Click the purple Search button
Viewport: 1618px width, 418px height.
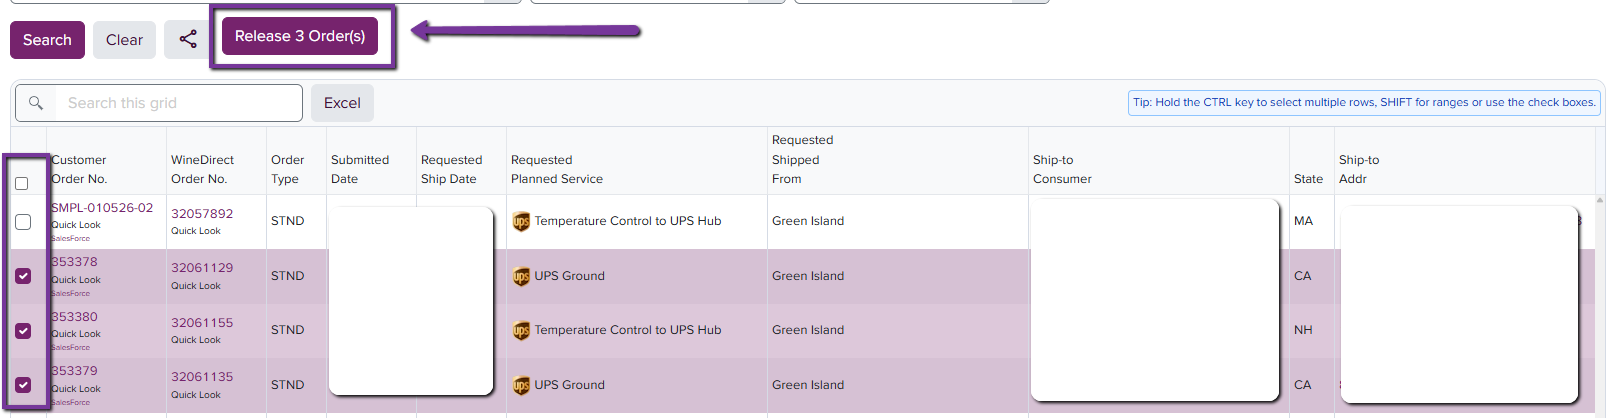[x=47, y=40]
